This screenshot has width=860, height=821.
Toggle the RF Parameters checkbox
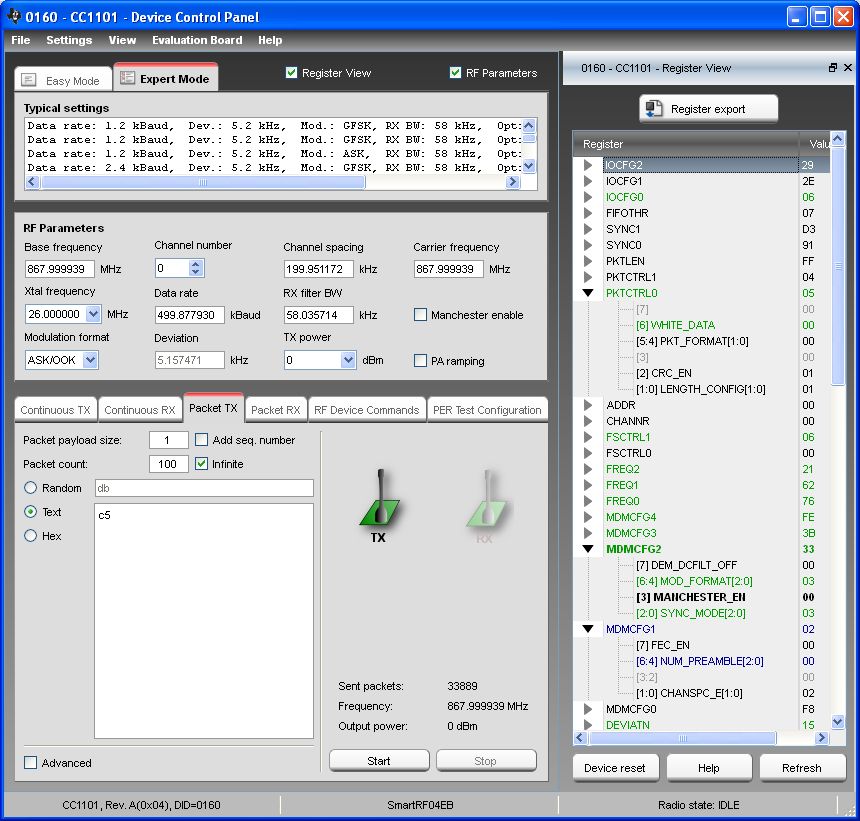455,72
